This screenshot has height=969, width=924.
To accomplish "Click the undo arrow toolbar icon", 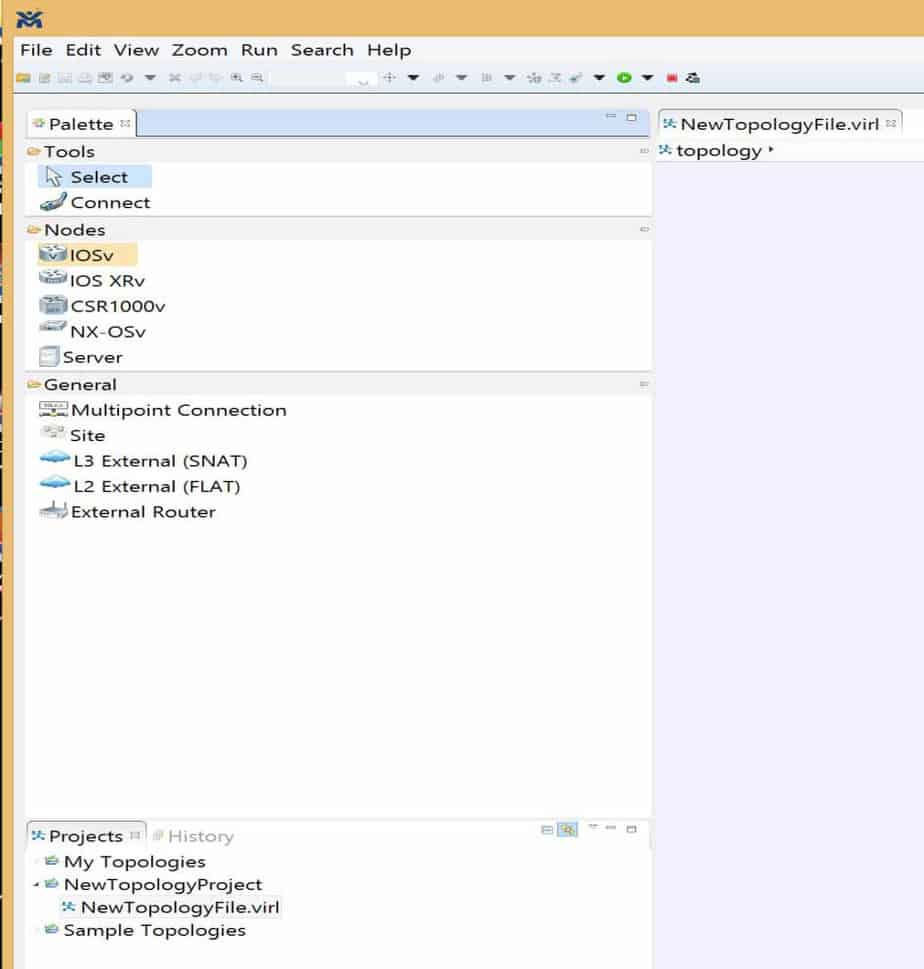I will pos(127,78).
